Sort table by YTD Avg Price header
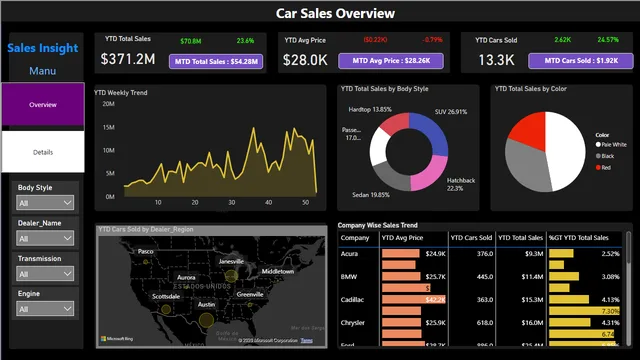 pos(402,238)
